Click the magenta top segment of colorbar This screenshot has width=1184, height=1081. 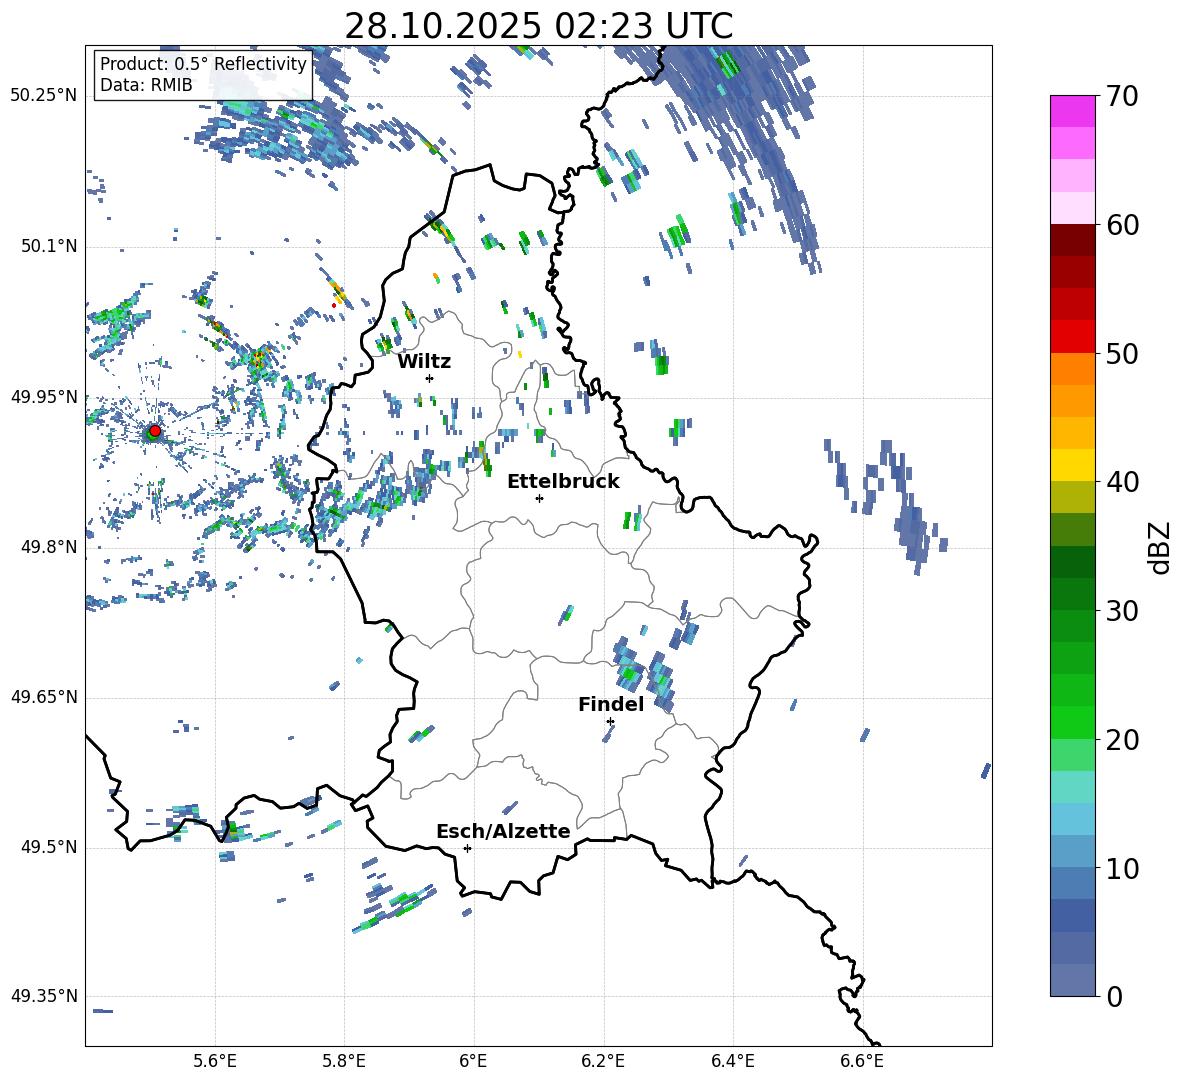1072,111
